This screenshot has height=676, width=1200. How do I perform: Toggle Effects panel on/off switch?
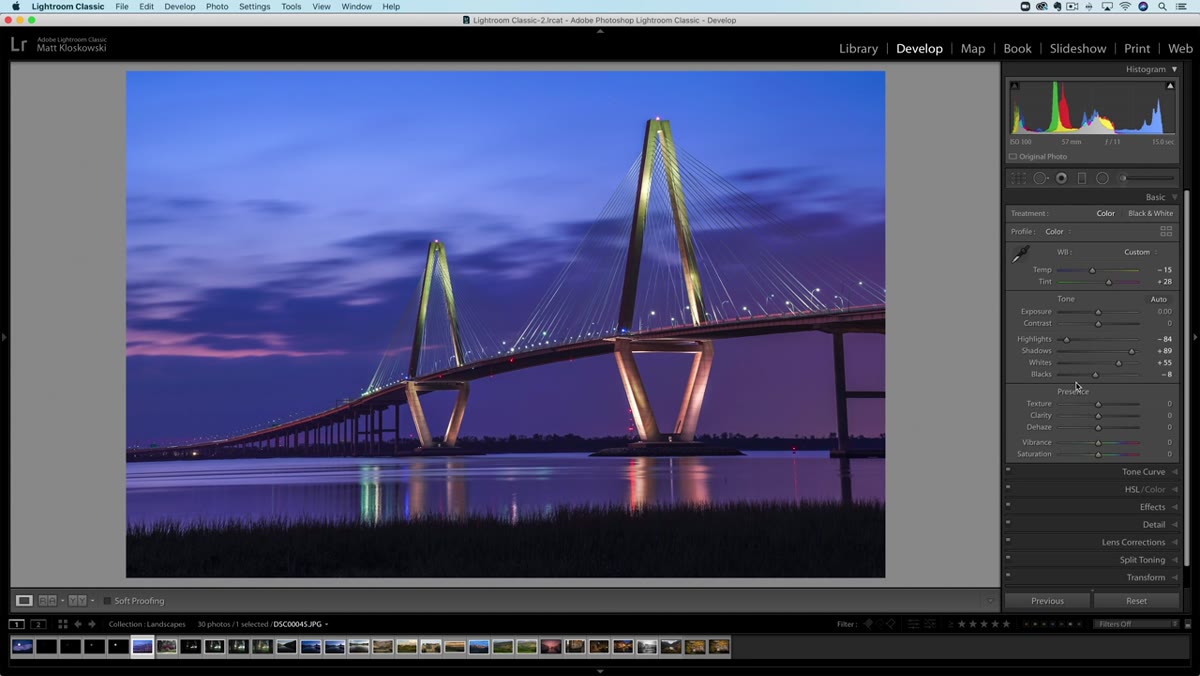[x=1008, y=505]
